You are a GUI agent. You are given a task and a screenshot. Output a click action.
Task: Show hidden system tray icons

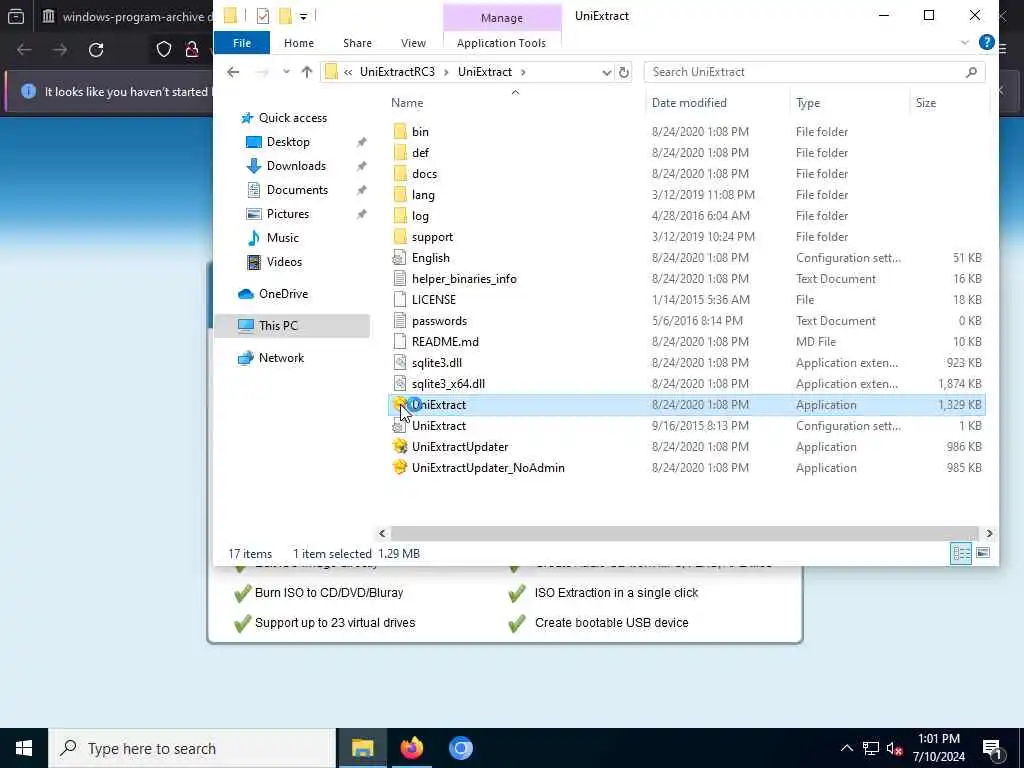coord(846,748)
